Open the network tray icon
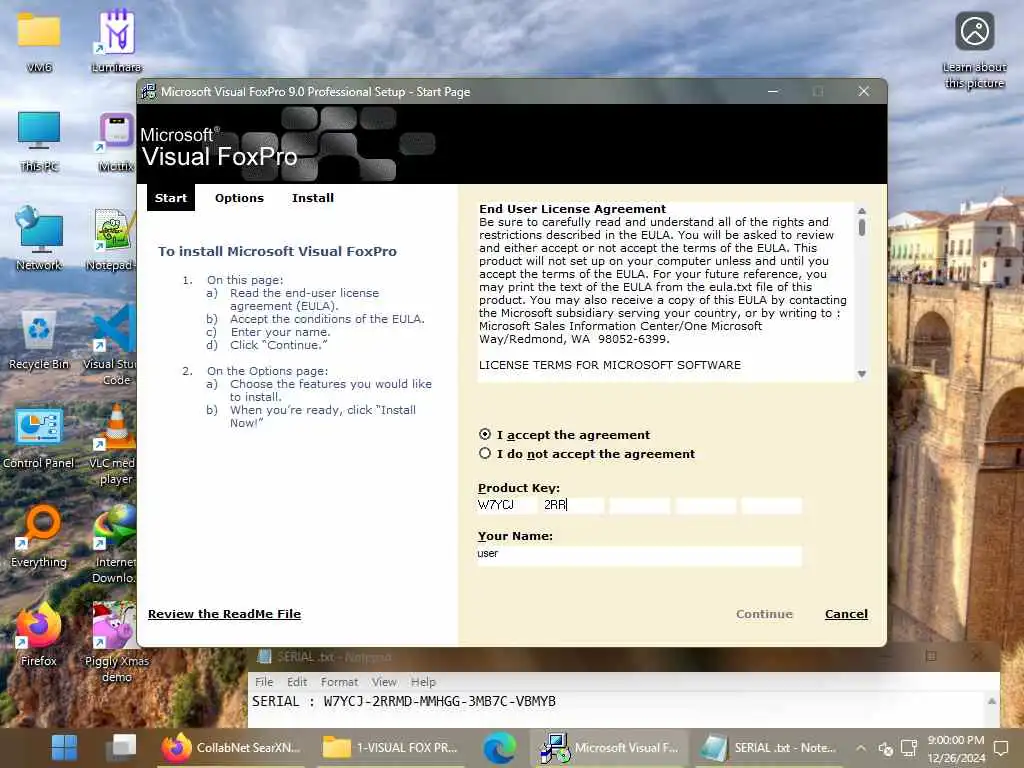 pyautogui.click(x=908, y=748)
